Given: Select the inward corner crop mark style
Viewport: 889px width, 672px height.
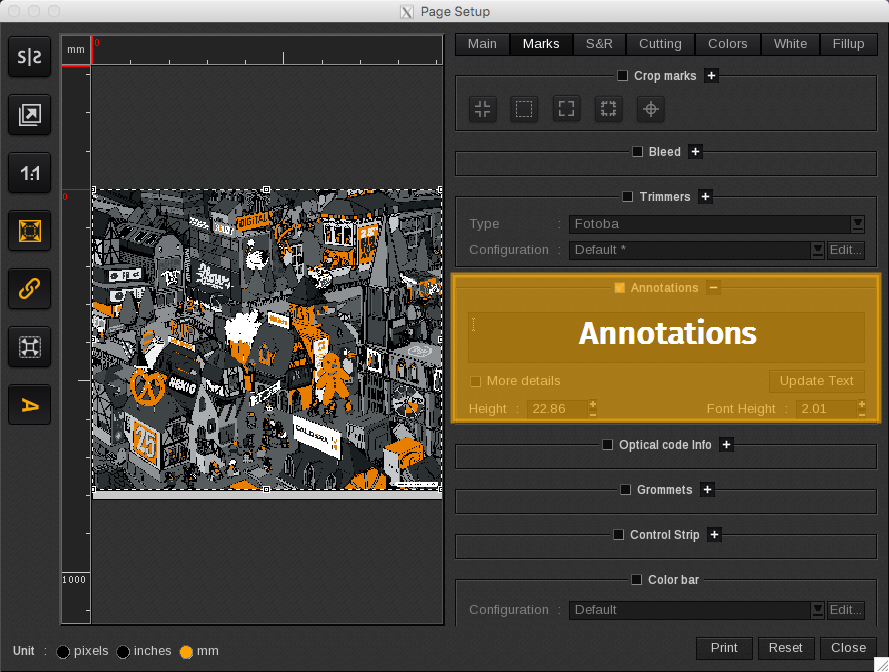Looking at the screenshot, I should tap(483, 109).
